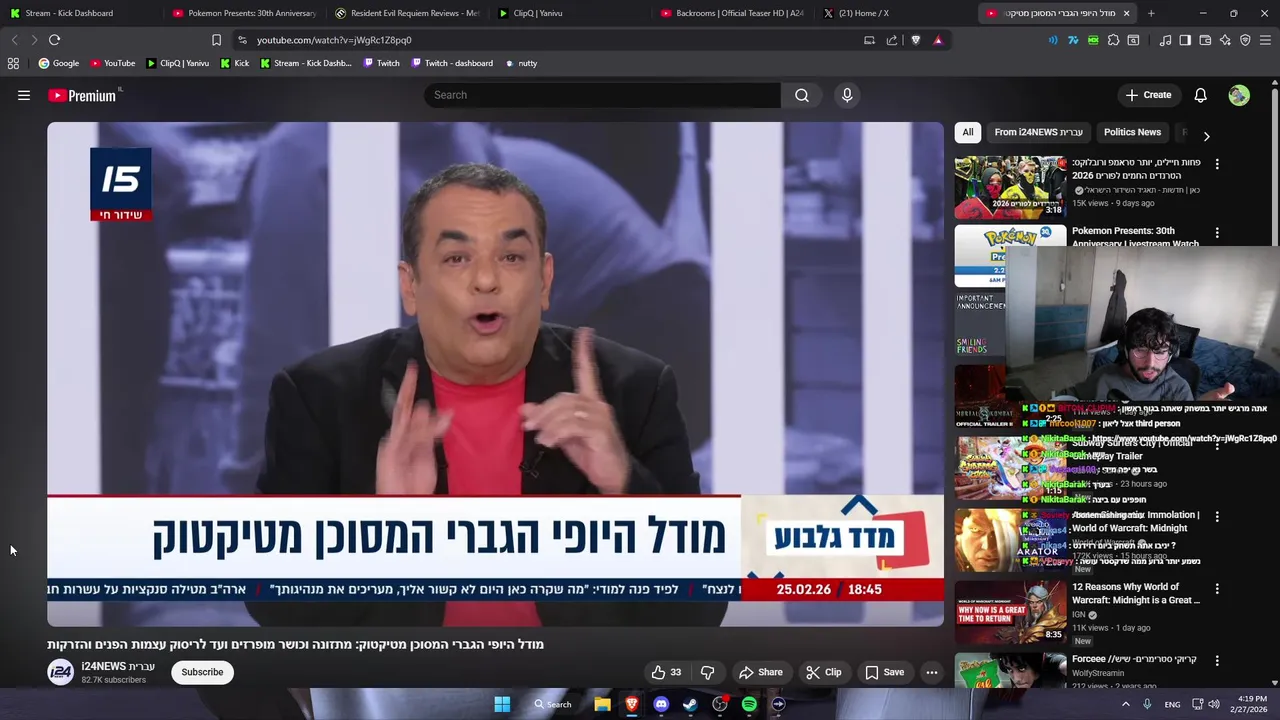
Task: Open a new browser tab
Action: 1151,13
